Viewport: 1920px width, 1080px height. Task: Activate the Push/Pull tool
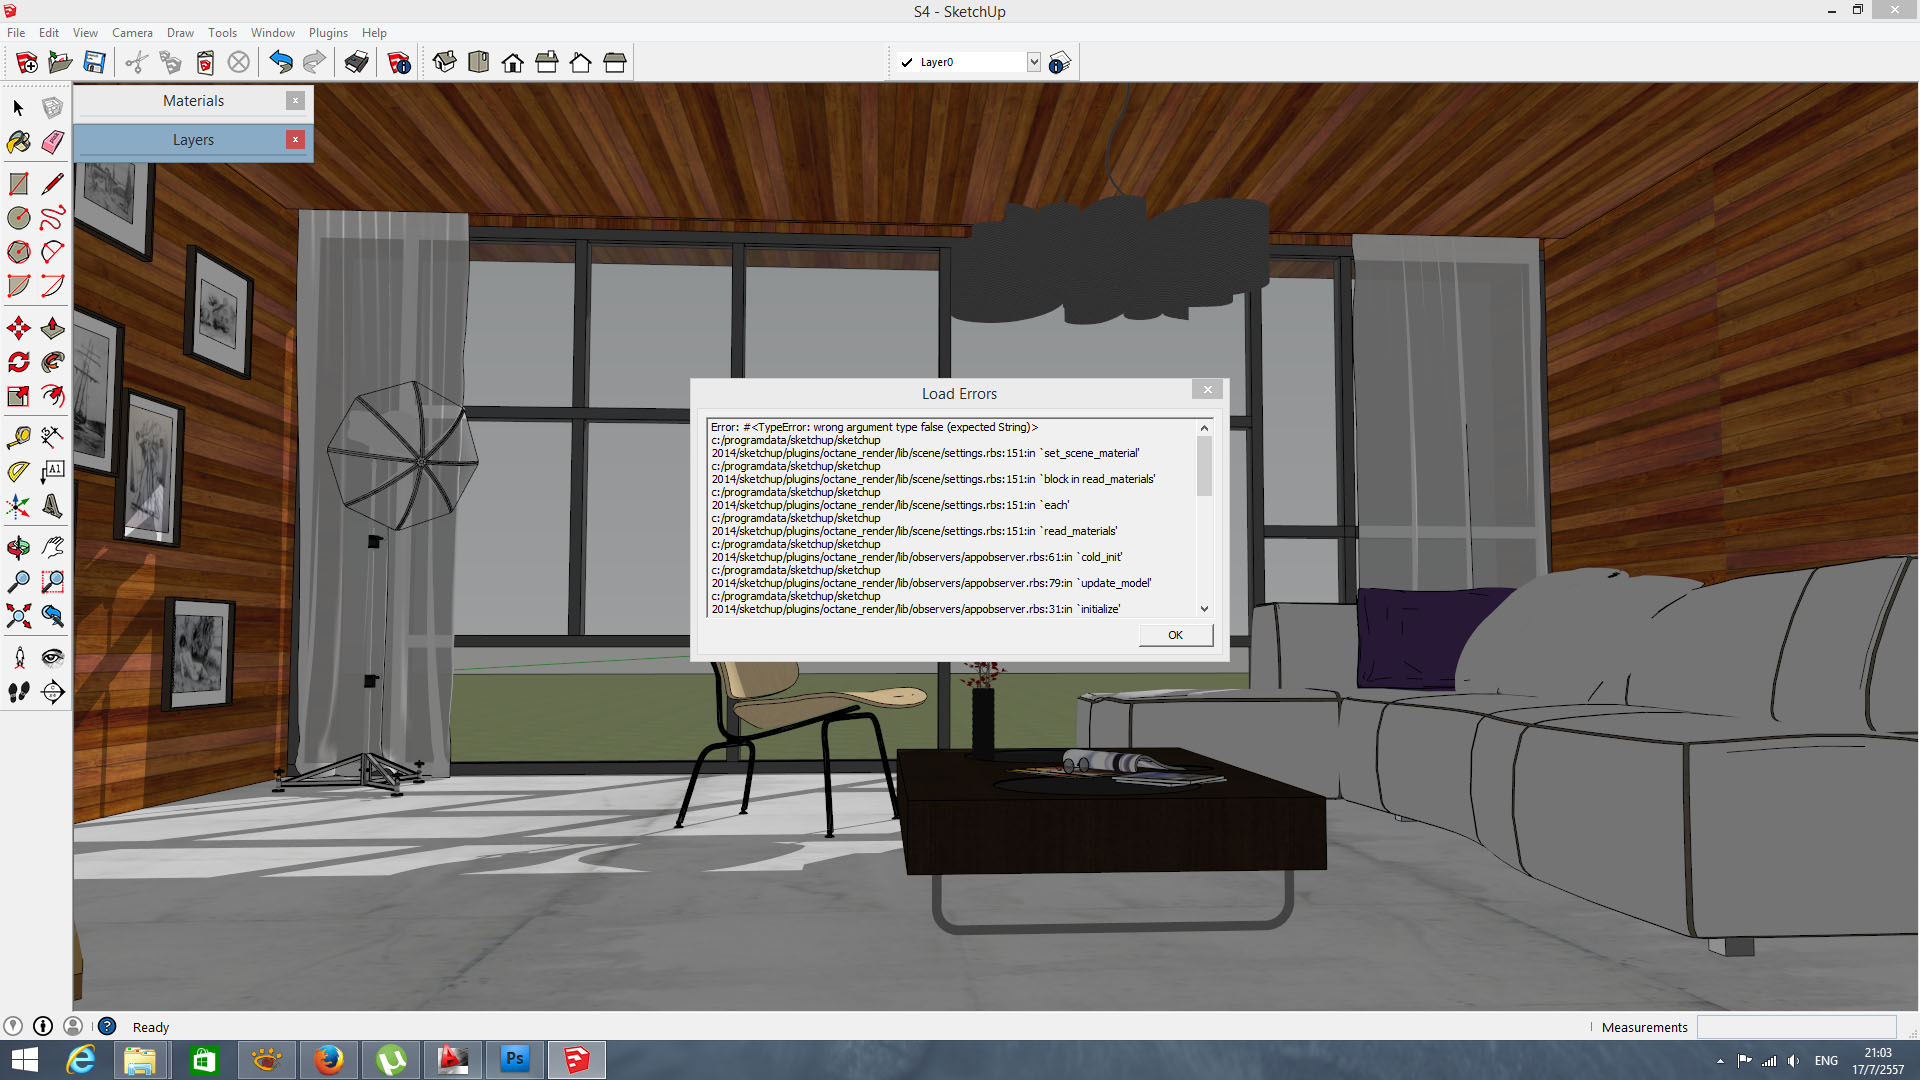pyautogui.click(x=53, y=328)
